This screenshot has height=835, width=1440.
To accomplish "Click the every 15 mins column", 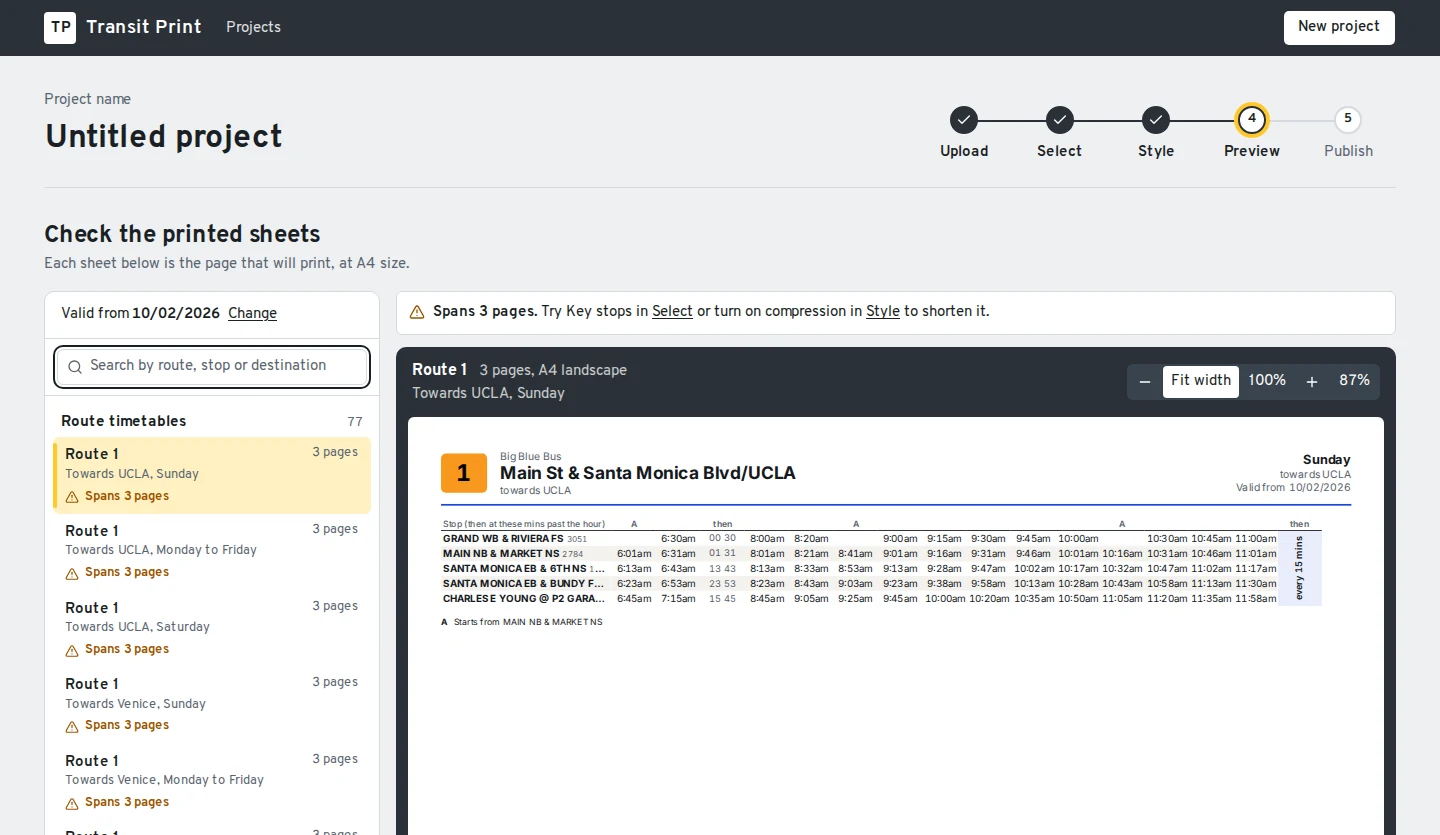I will 1299,568.
